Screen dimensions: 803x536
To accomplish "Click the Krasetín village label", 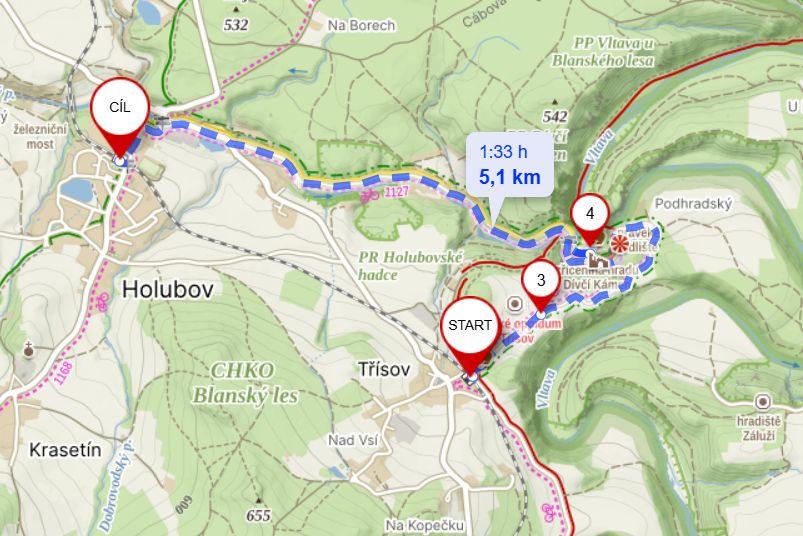I will coord(65,450).
